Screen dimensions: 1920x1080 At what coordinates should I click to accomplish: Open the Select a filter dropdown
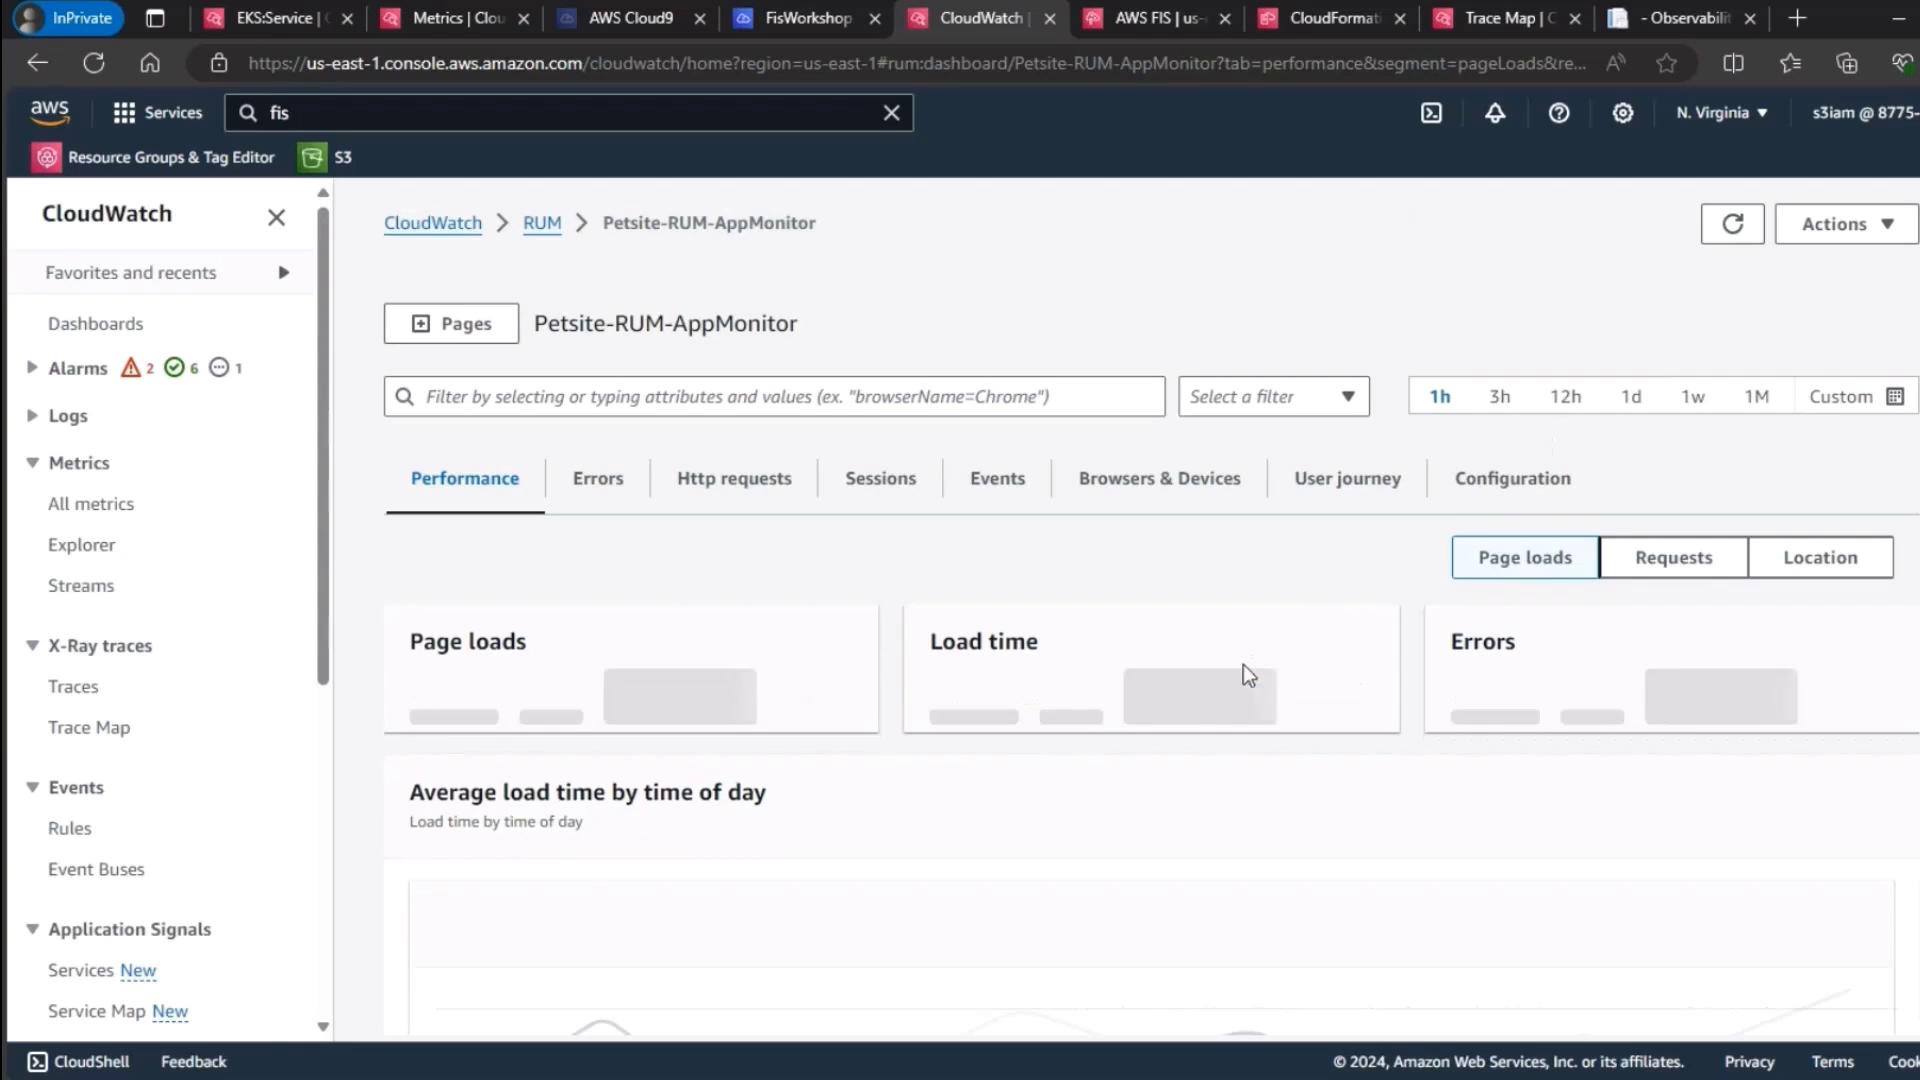1273,396
